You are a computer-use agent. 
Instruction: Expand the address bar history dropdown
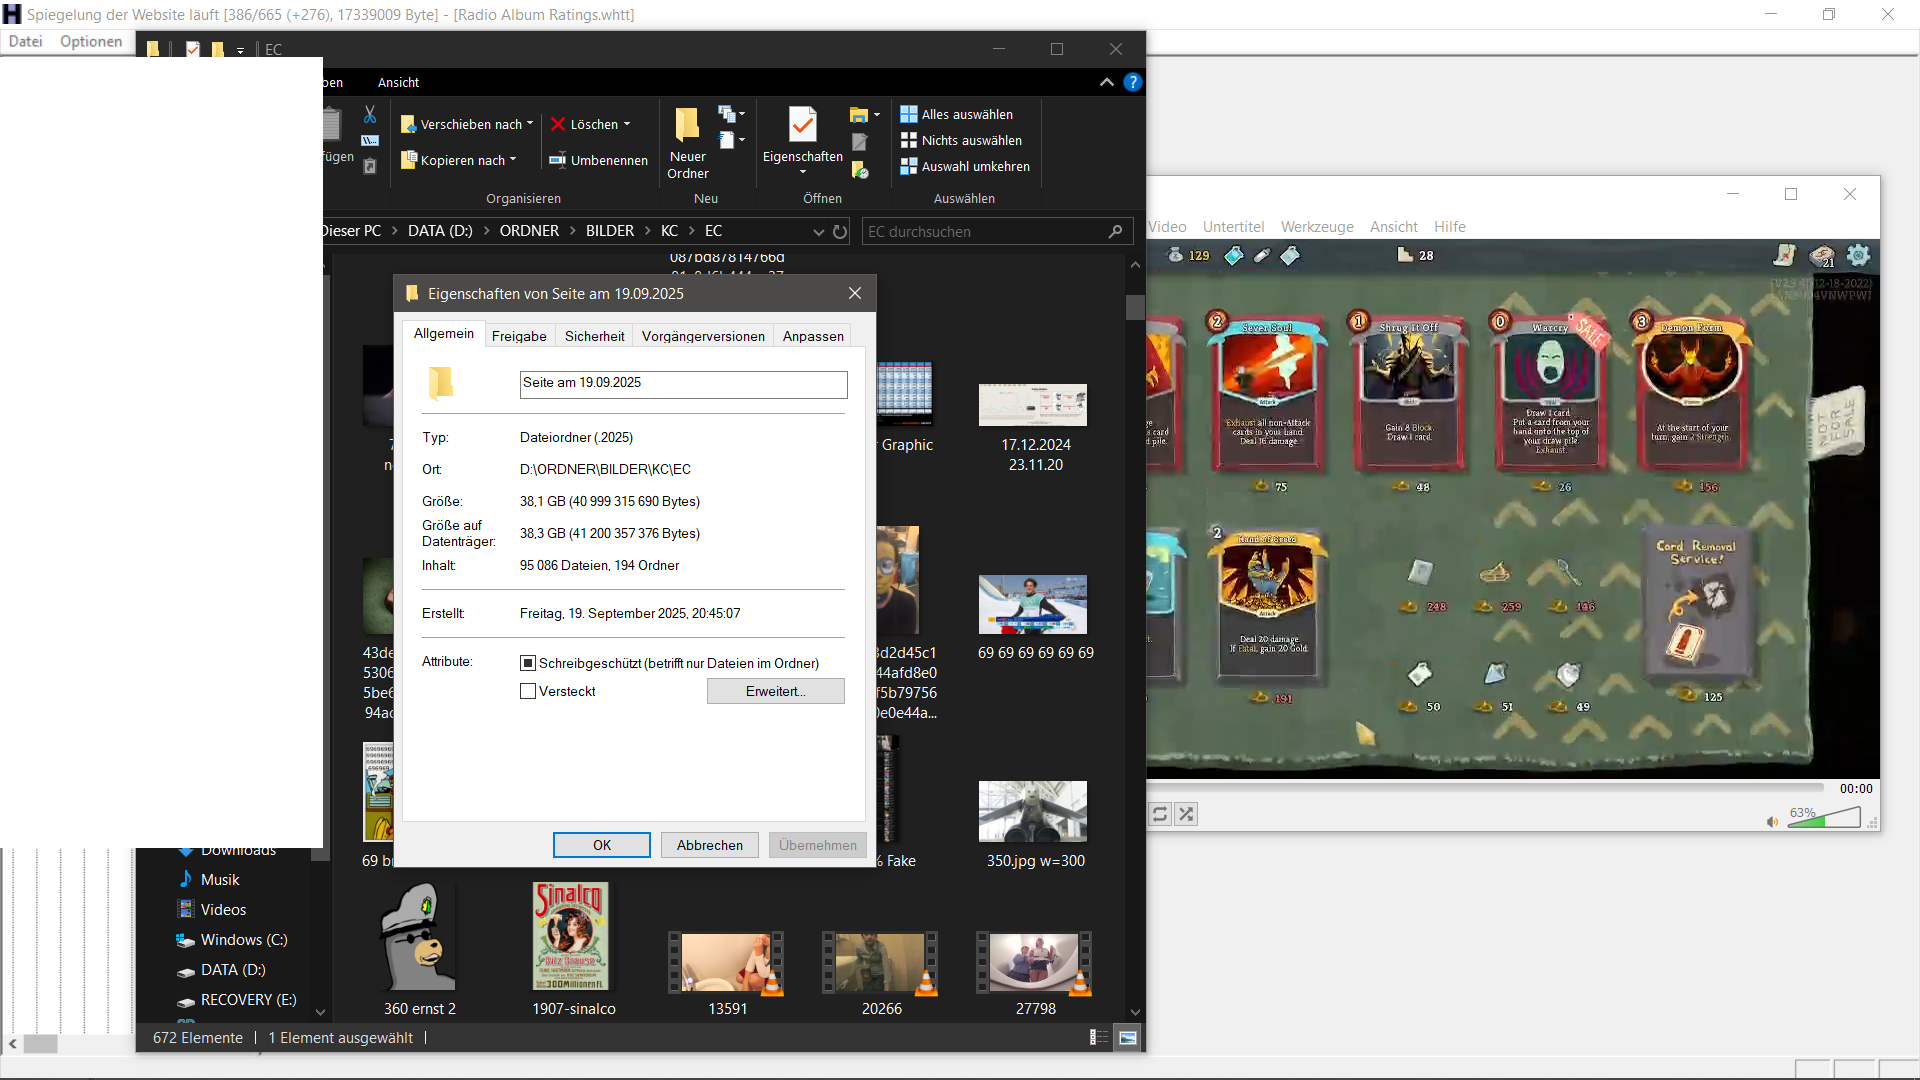tap(818, 232)
